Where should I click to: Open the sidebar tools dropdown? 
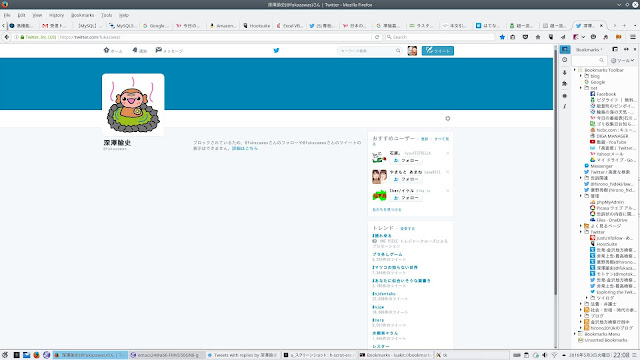click(x=622, y=60)
